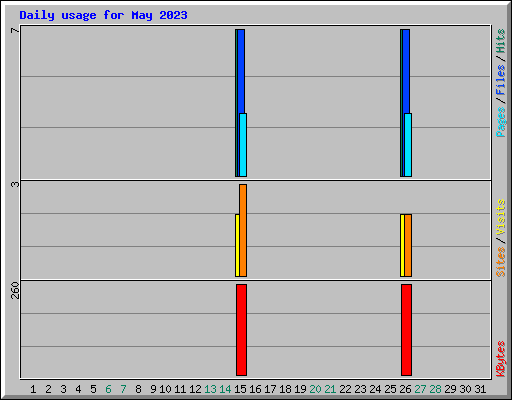Click green day label 6
The width and height of the screenshot is (512, 400).
coord(108,389)
